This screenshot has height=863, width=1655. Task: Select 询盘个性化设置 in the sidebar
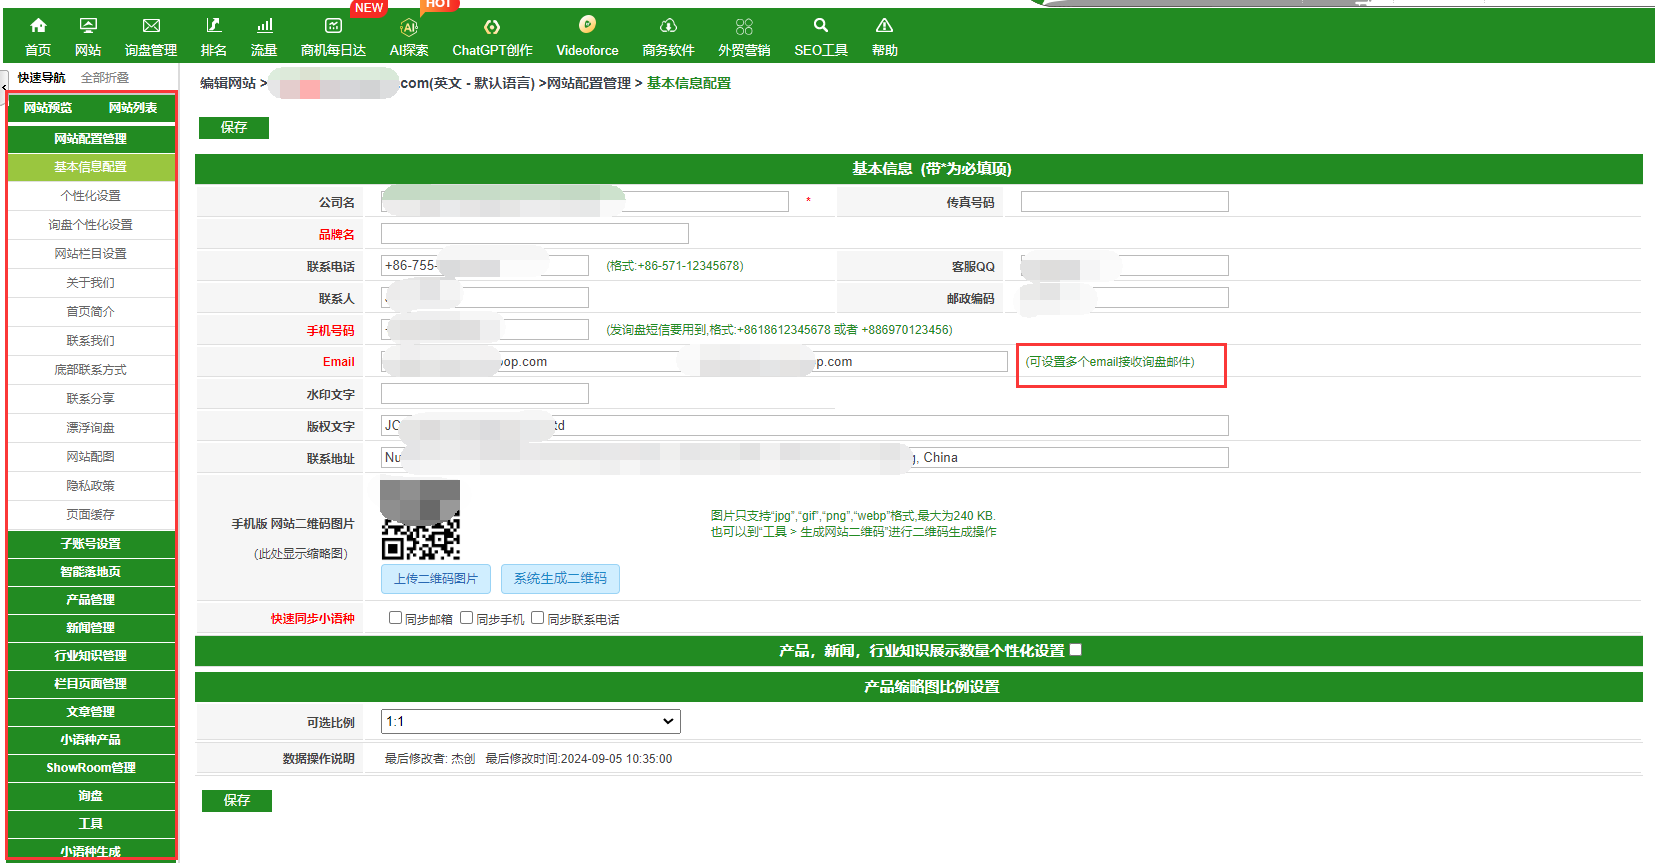pyautogui.click(x=91, y=225)
